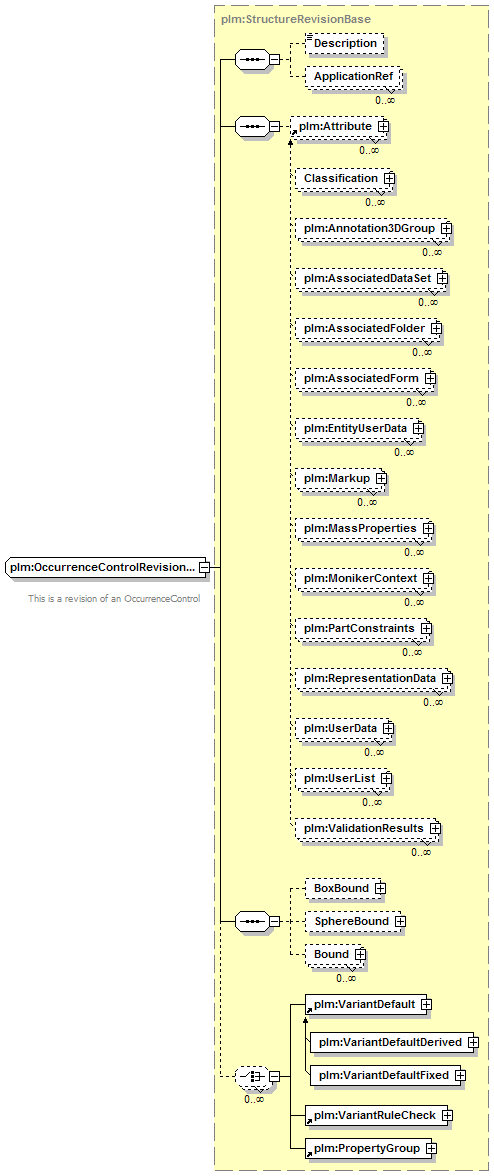Screen dimensions: 494x1176
Task: Expand the Classification element
Action: pos(389,178)
